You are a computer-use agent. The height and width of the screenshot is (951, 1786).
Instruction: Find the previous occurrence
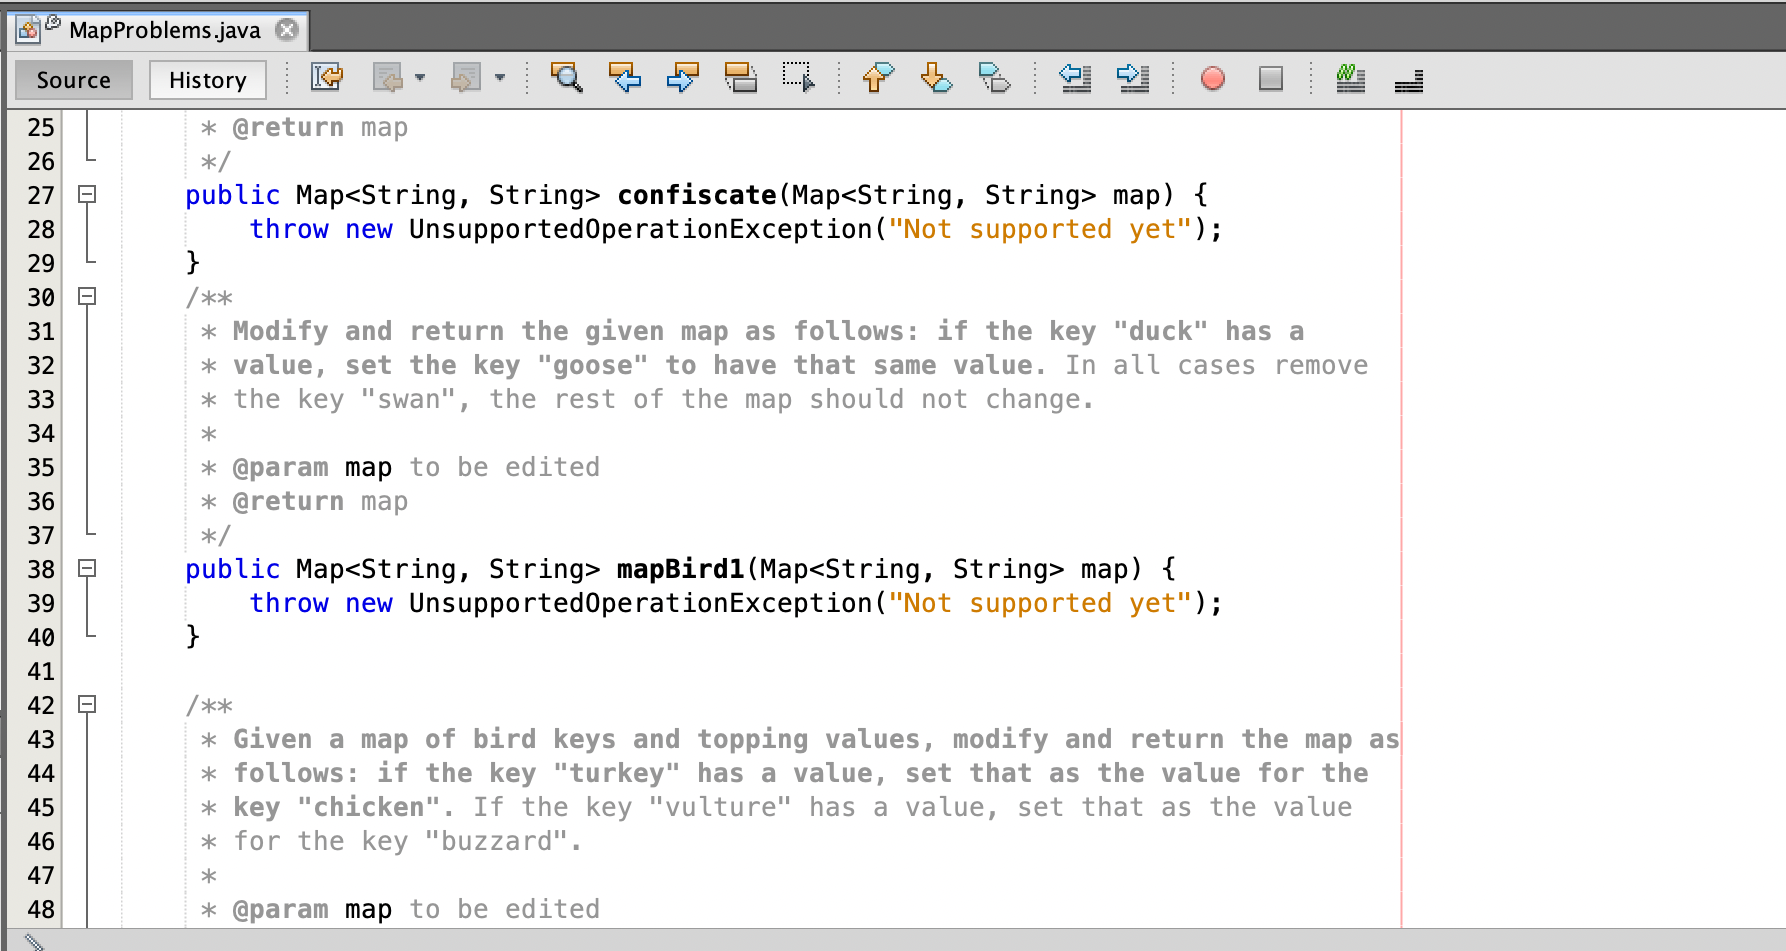(625, 78)
